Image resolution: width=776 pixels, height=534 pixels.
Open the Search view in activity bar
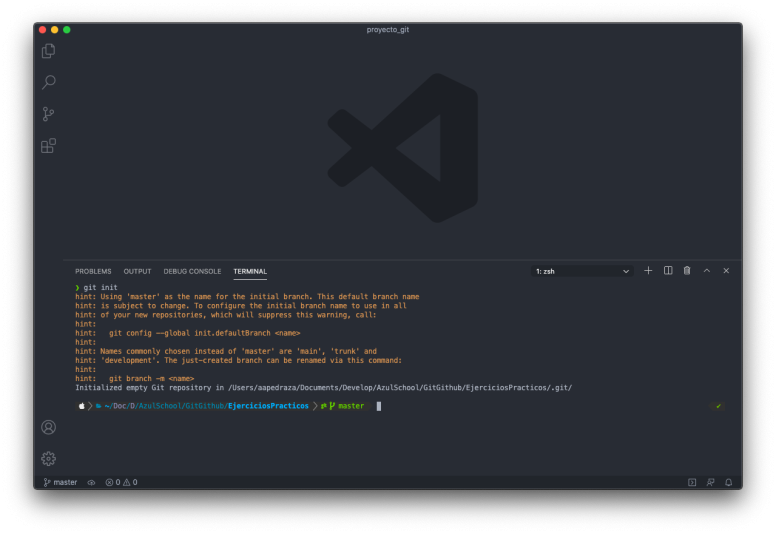tap(48, 82)
